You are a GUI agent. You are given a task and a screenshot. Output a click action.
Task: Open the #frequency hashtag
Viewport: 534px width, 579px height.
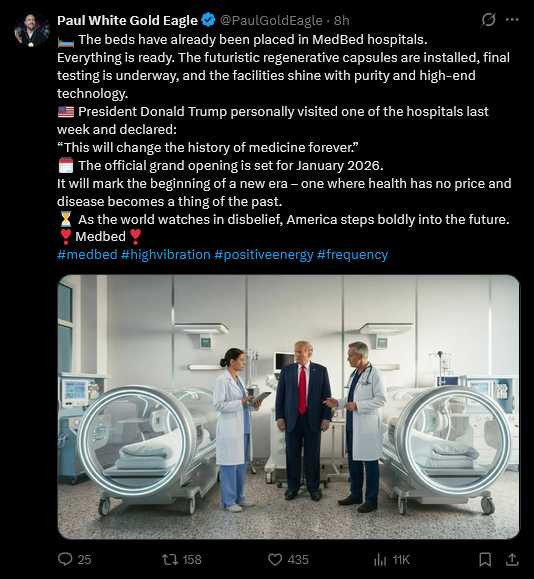click(x=352, y=254)
